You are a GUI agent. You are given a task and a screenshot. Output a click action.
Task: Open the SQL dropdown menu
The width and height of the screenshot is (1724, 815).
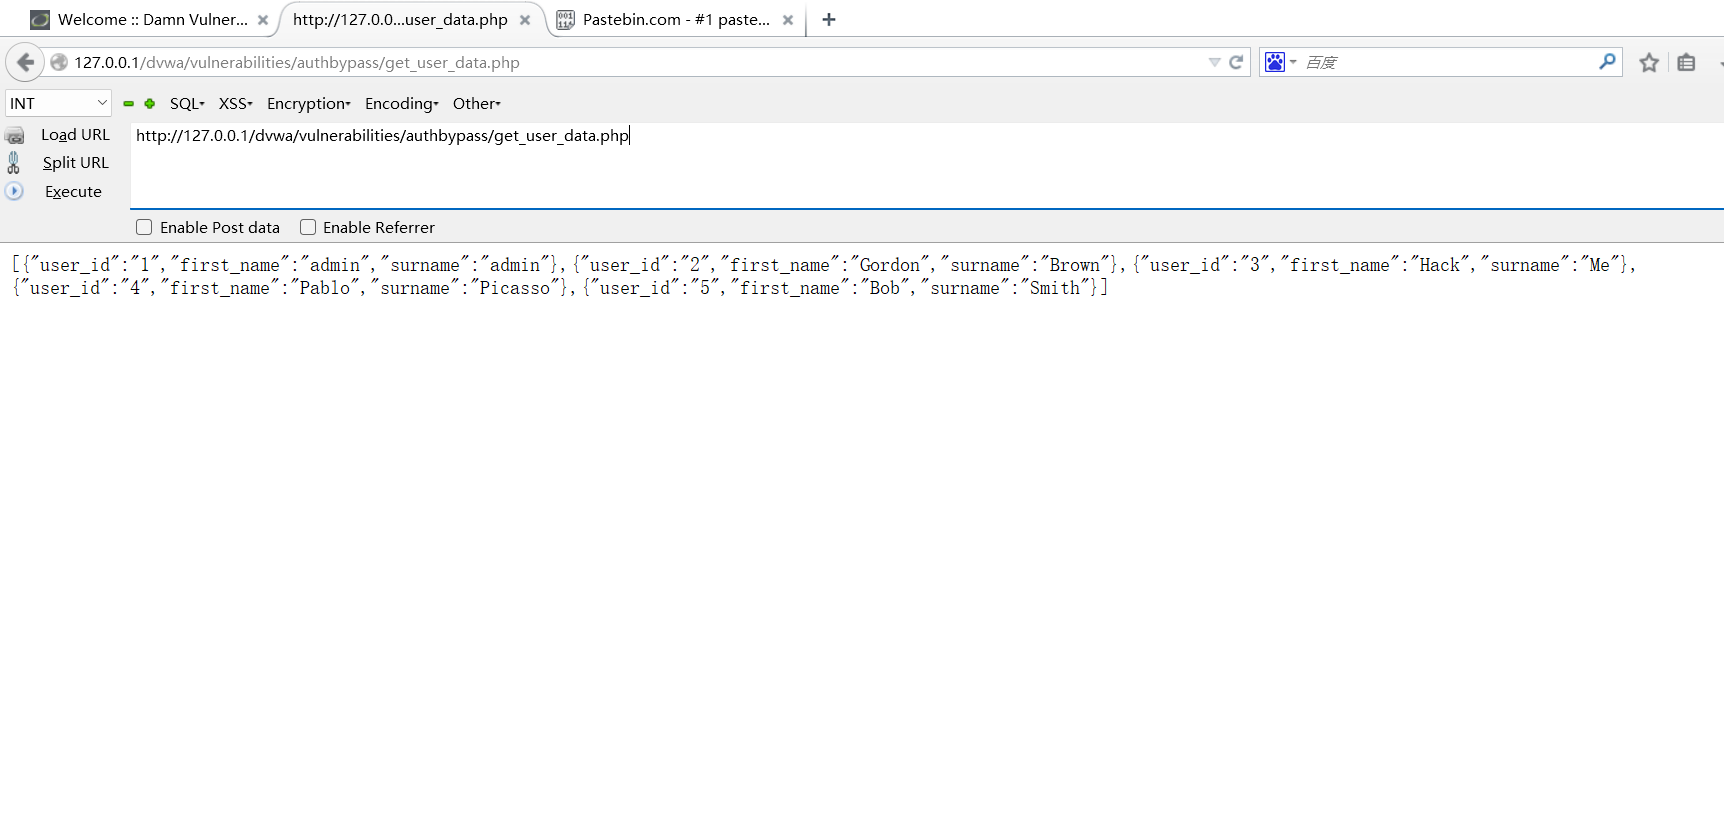pyautogui.click(x=187, y=104)
